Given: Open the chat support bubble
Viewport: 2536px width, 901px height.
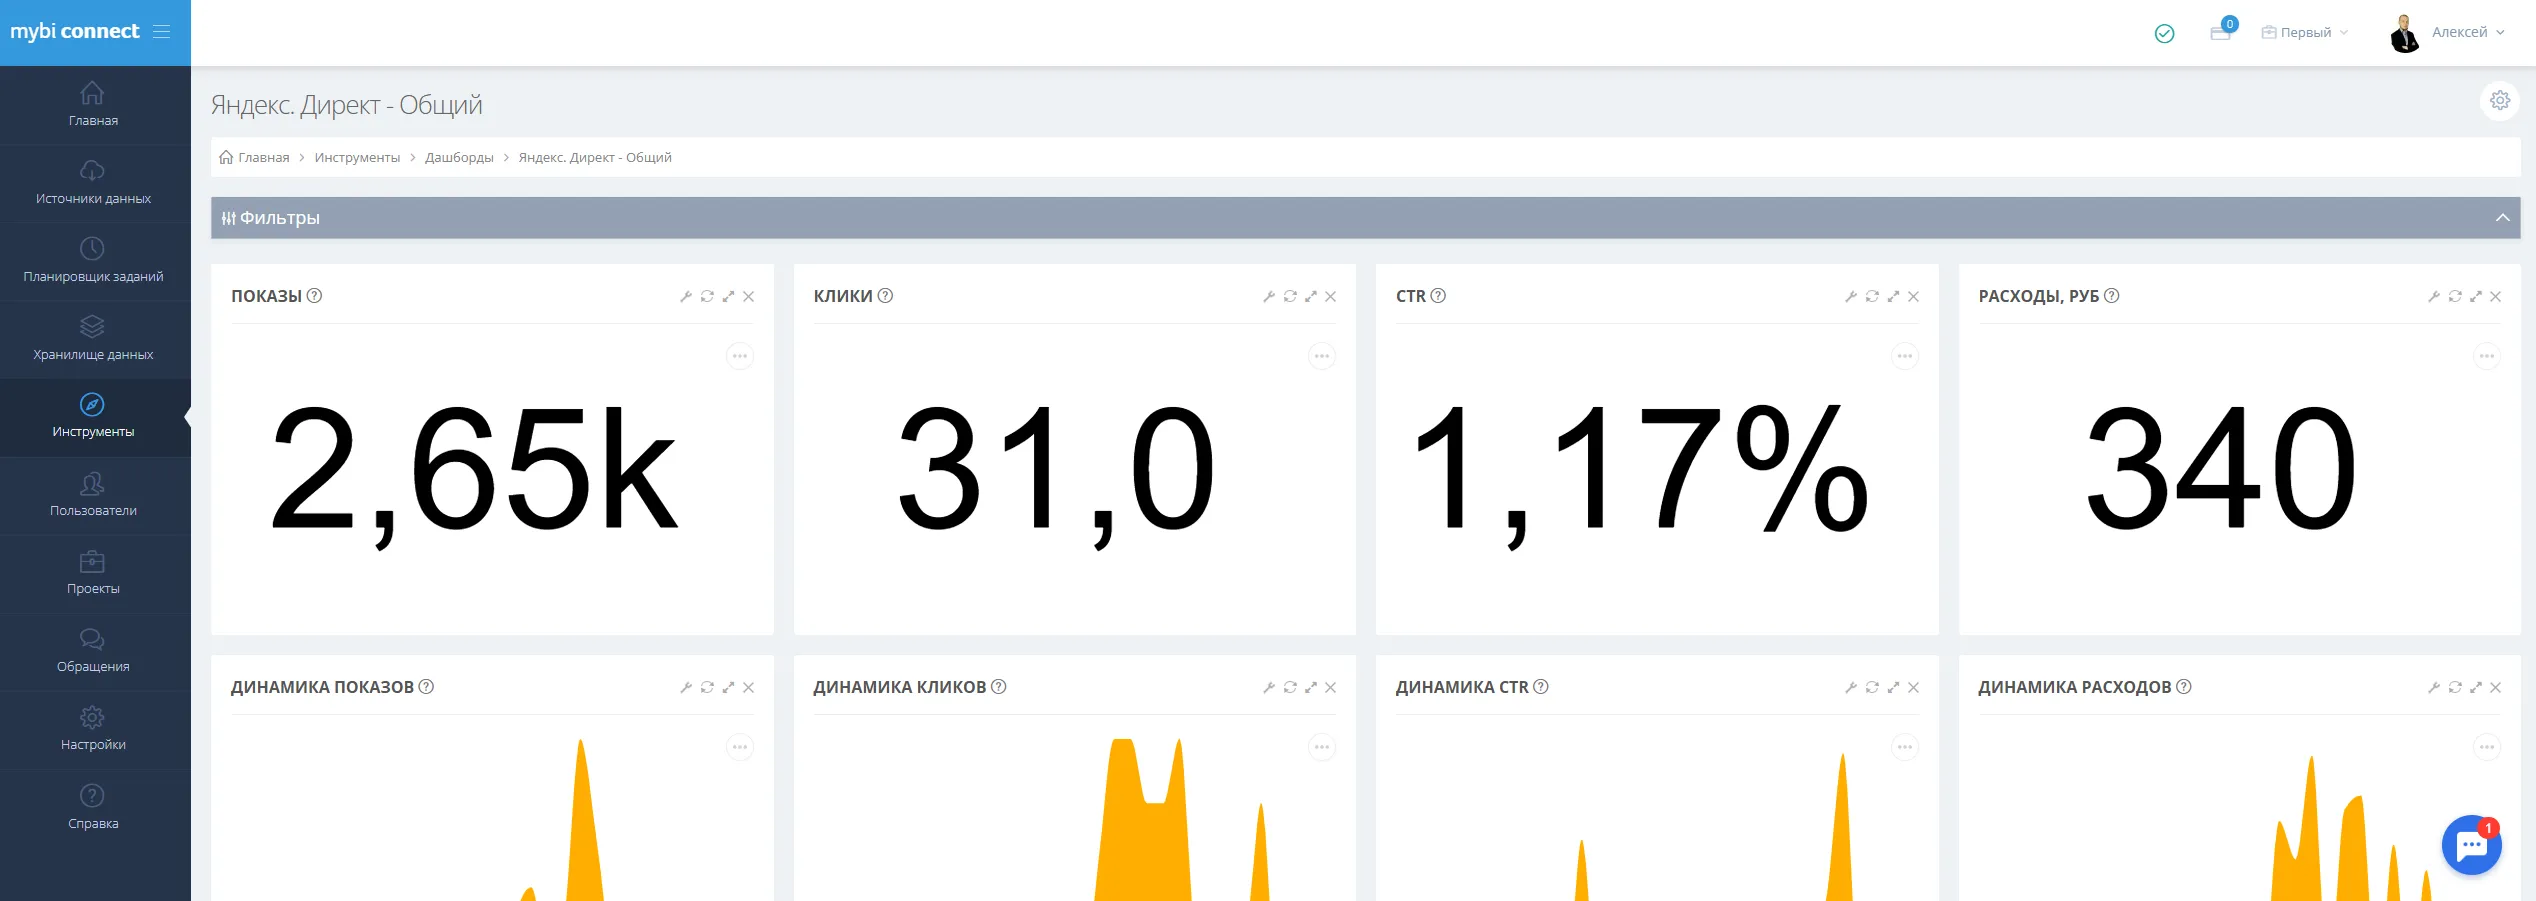Looking at the screenshot, I should click(x=2471, y=846).
